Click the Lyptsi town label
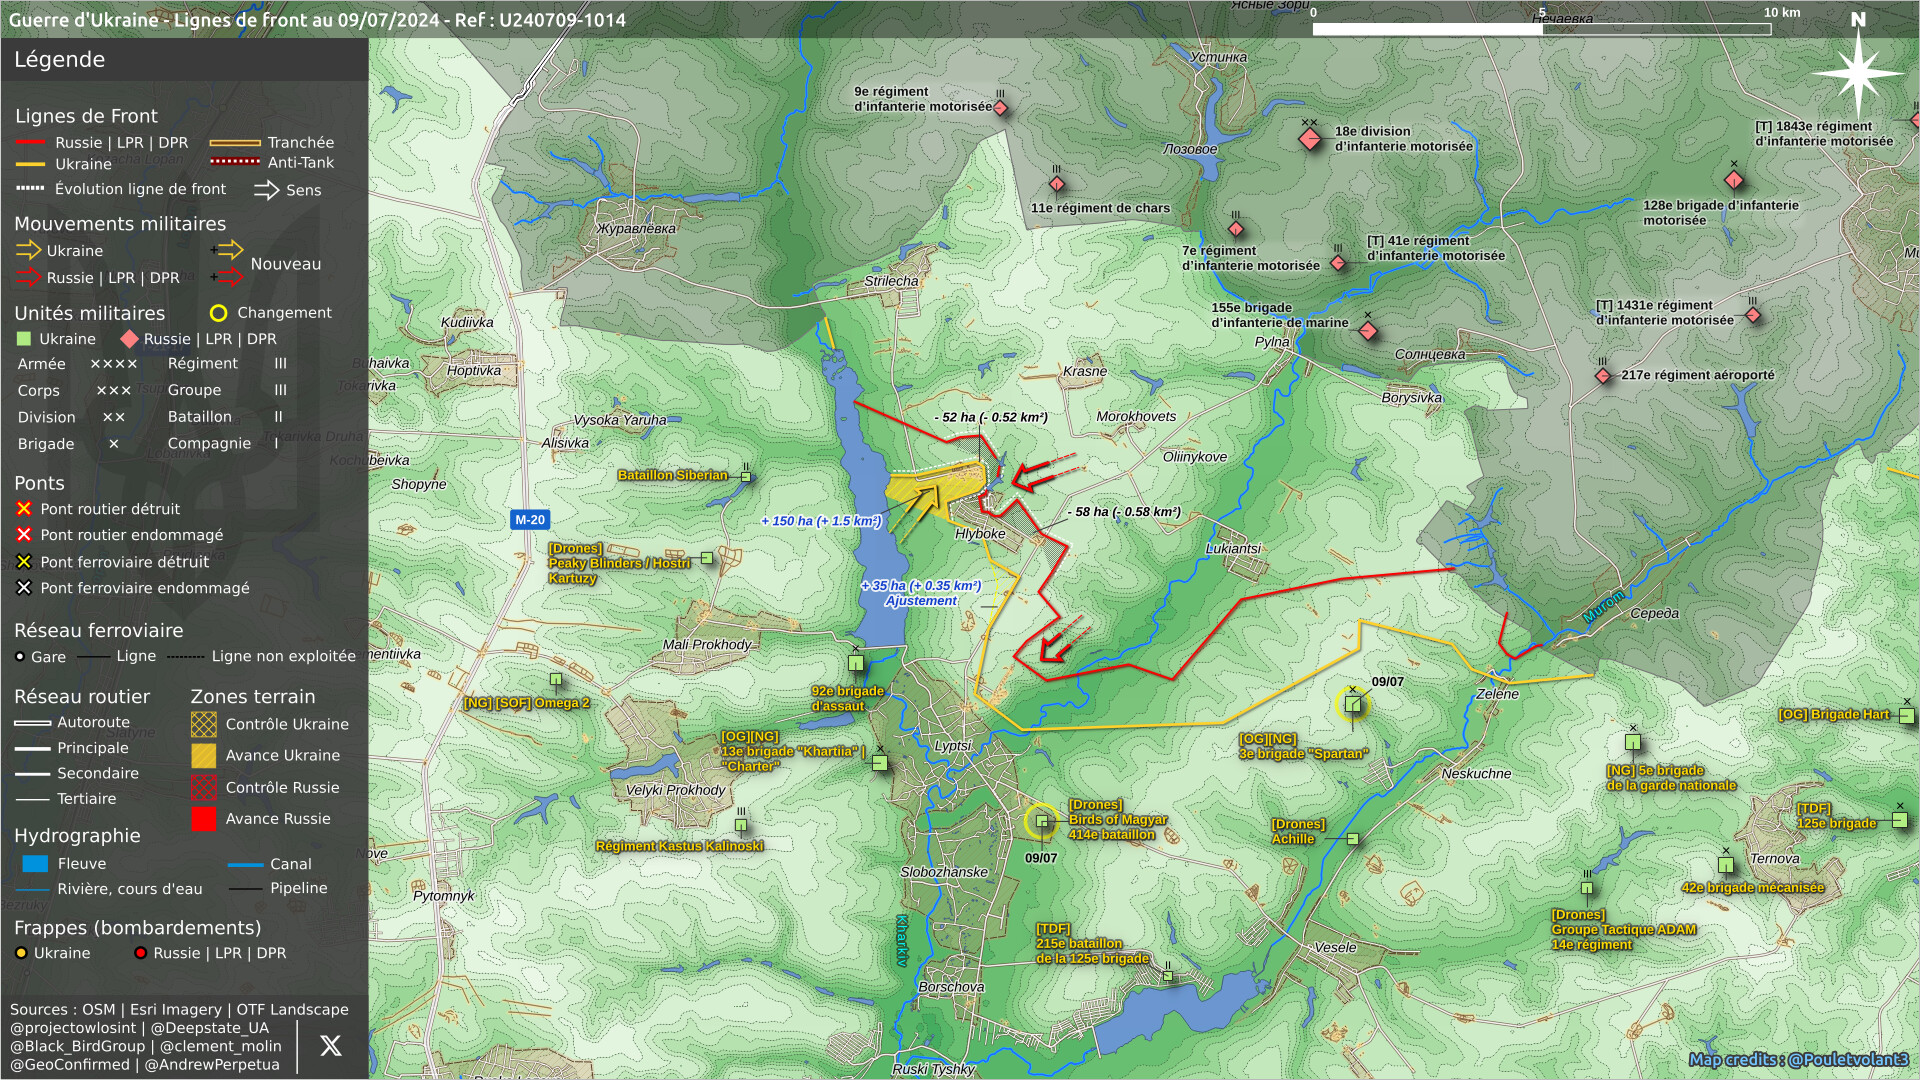Screen dimensions: 1920x1080 (952, 746)
